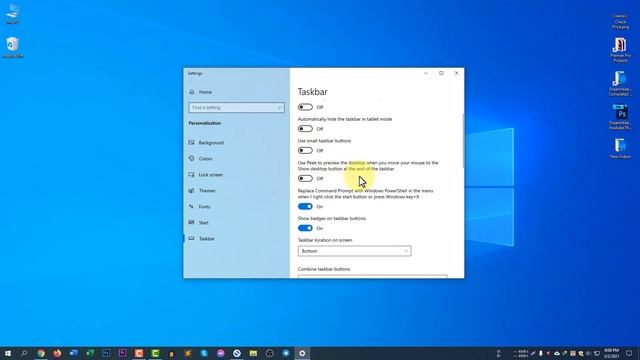Click the Find a setting search box
This screenshot has width=640, height=360.
pyautogui.click(x=236, y=108)
